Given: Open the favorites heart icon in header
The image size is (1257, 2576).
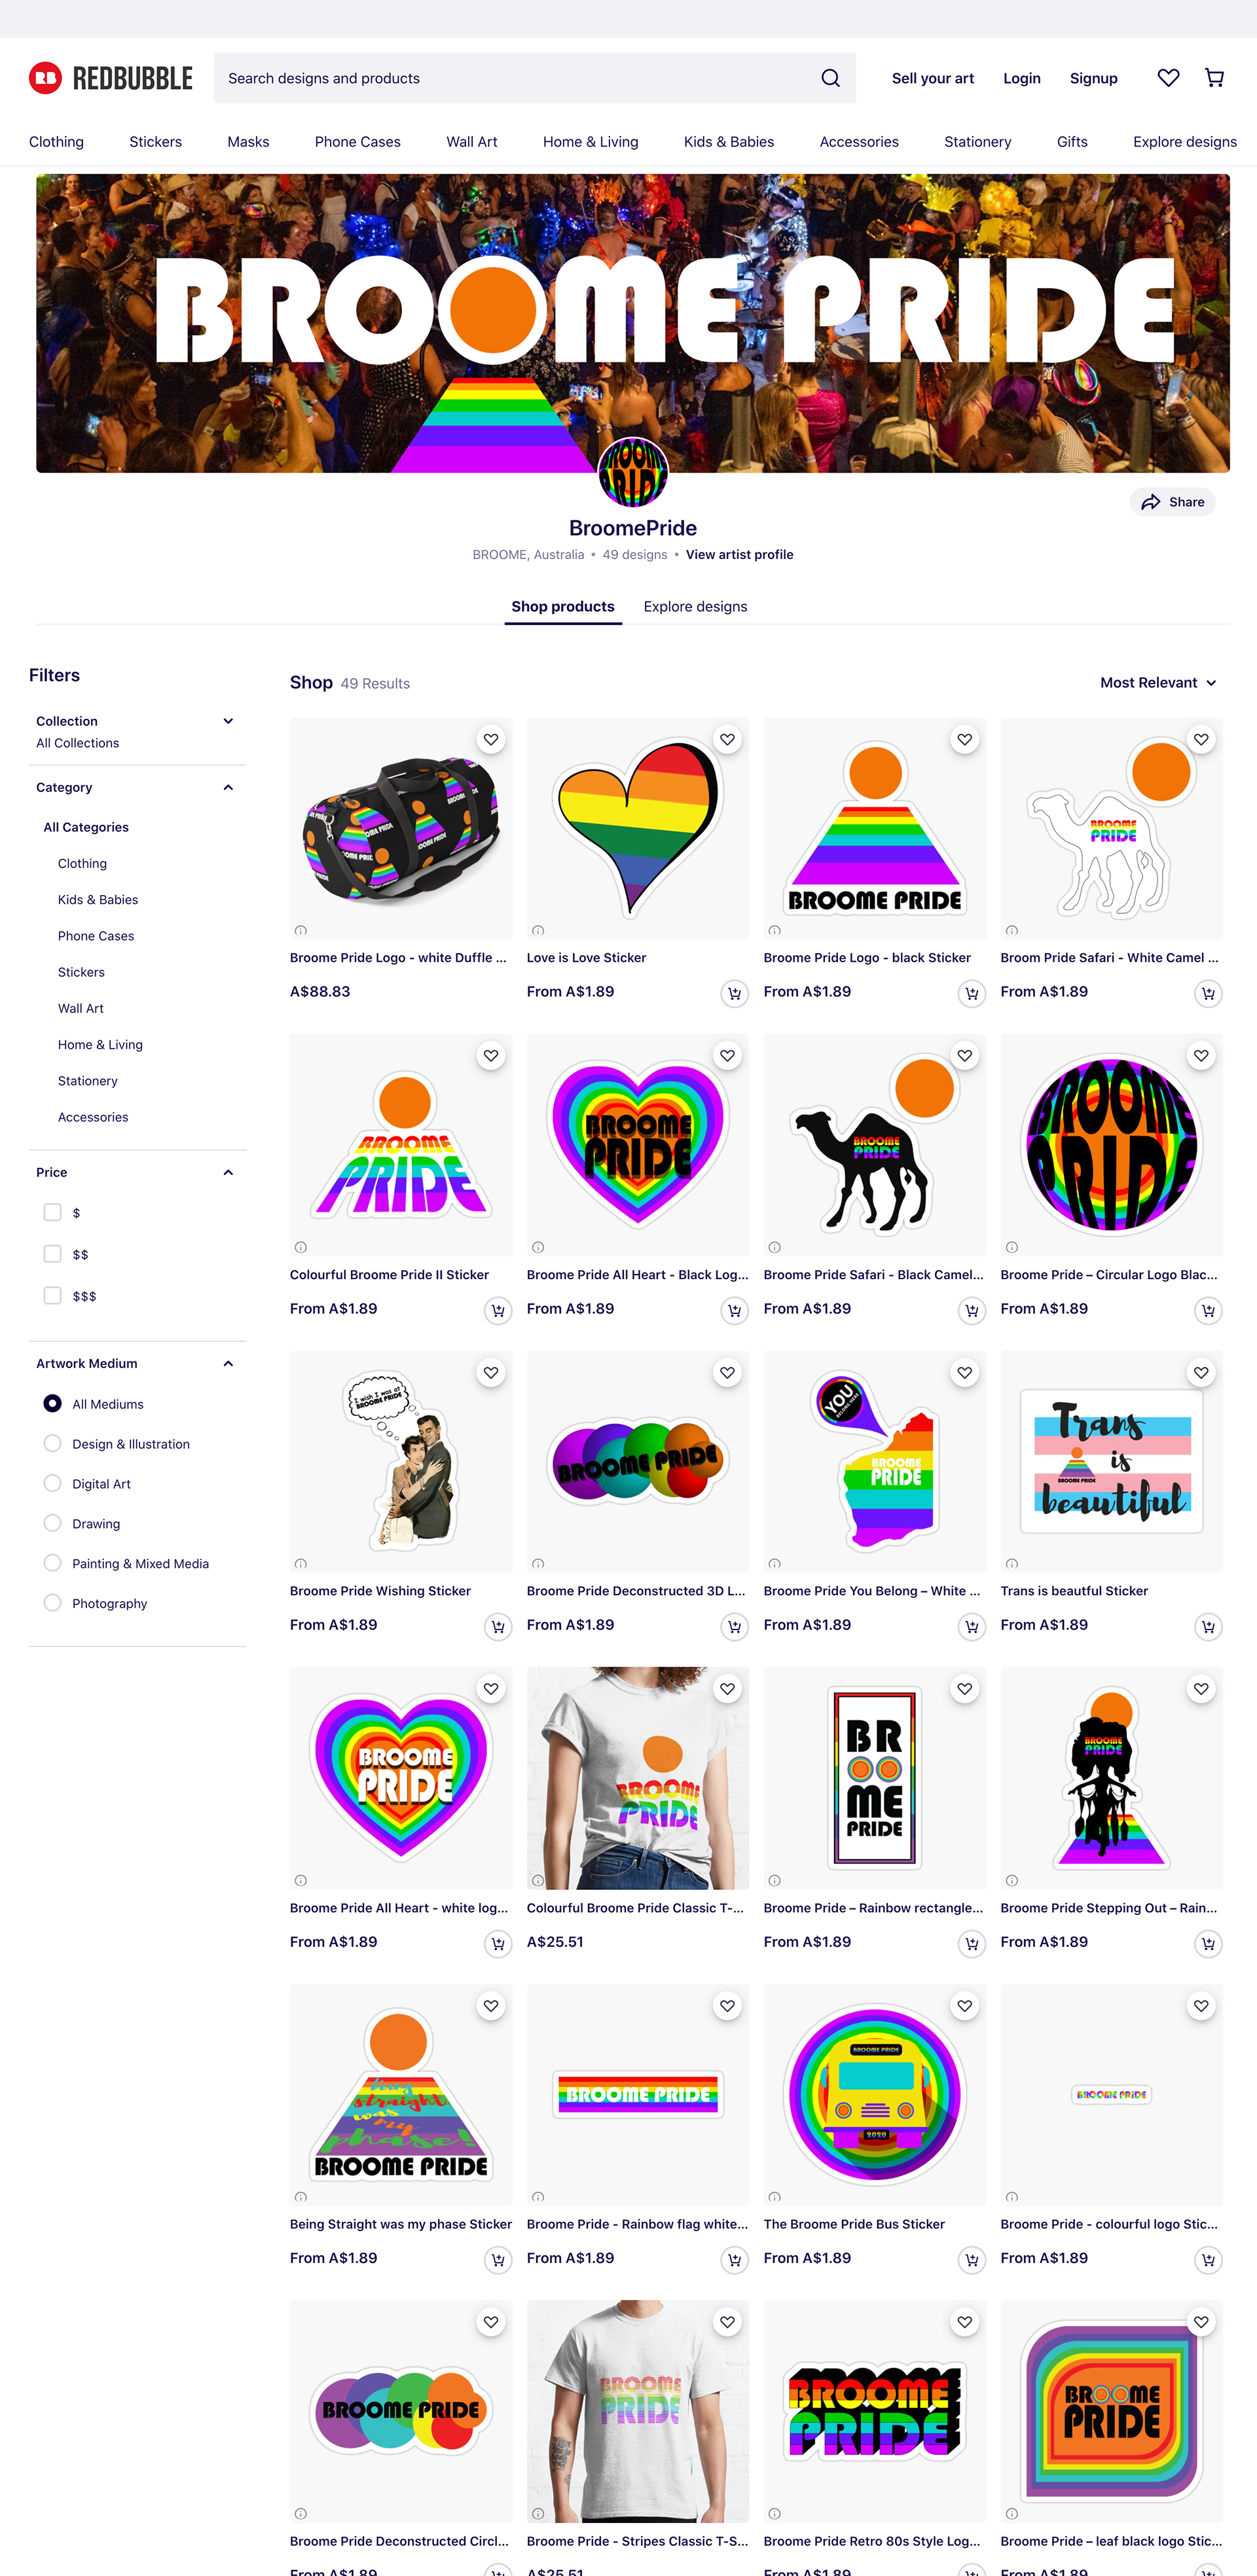Looking at the screenshot, I should [x=1168, y=78].
